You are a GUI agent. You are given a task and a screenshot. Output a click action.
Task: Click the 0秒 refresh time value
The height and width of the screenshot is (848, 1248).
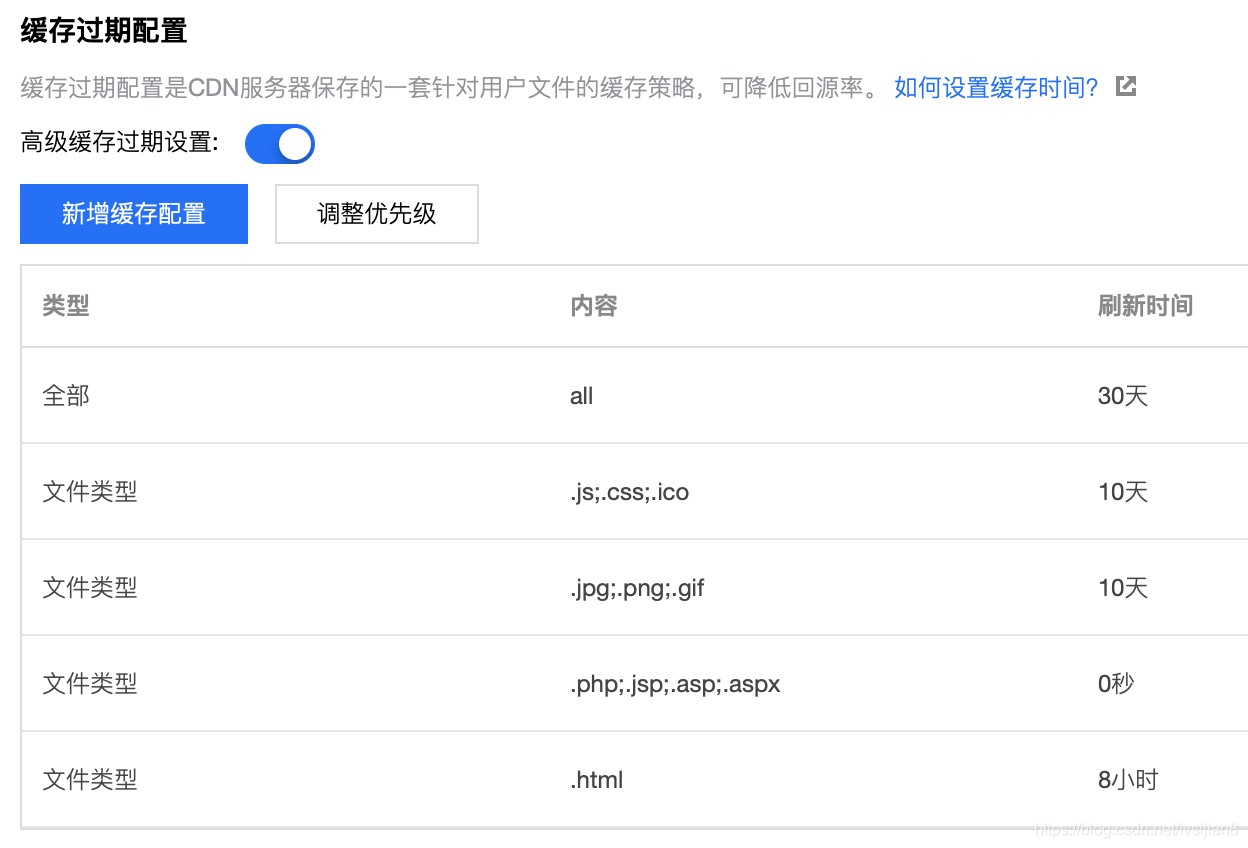click(1116, 684)
